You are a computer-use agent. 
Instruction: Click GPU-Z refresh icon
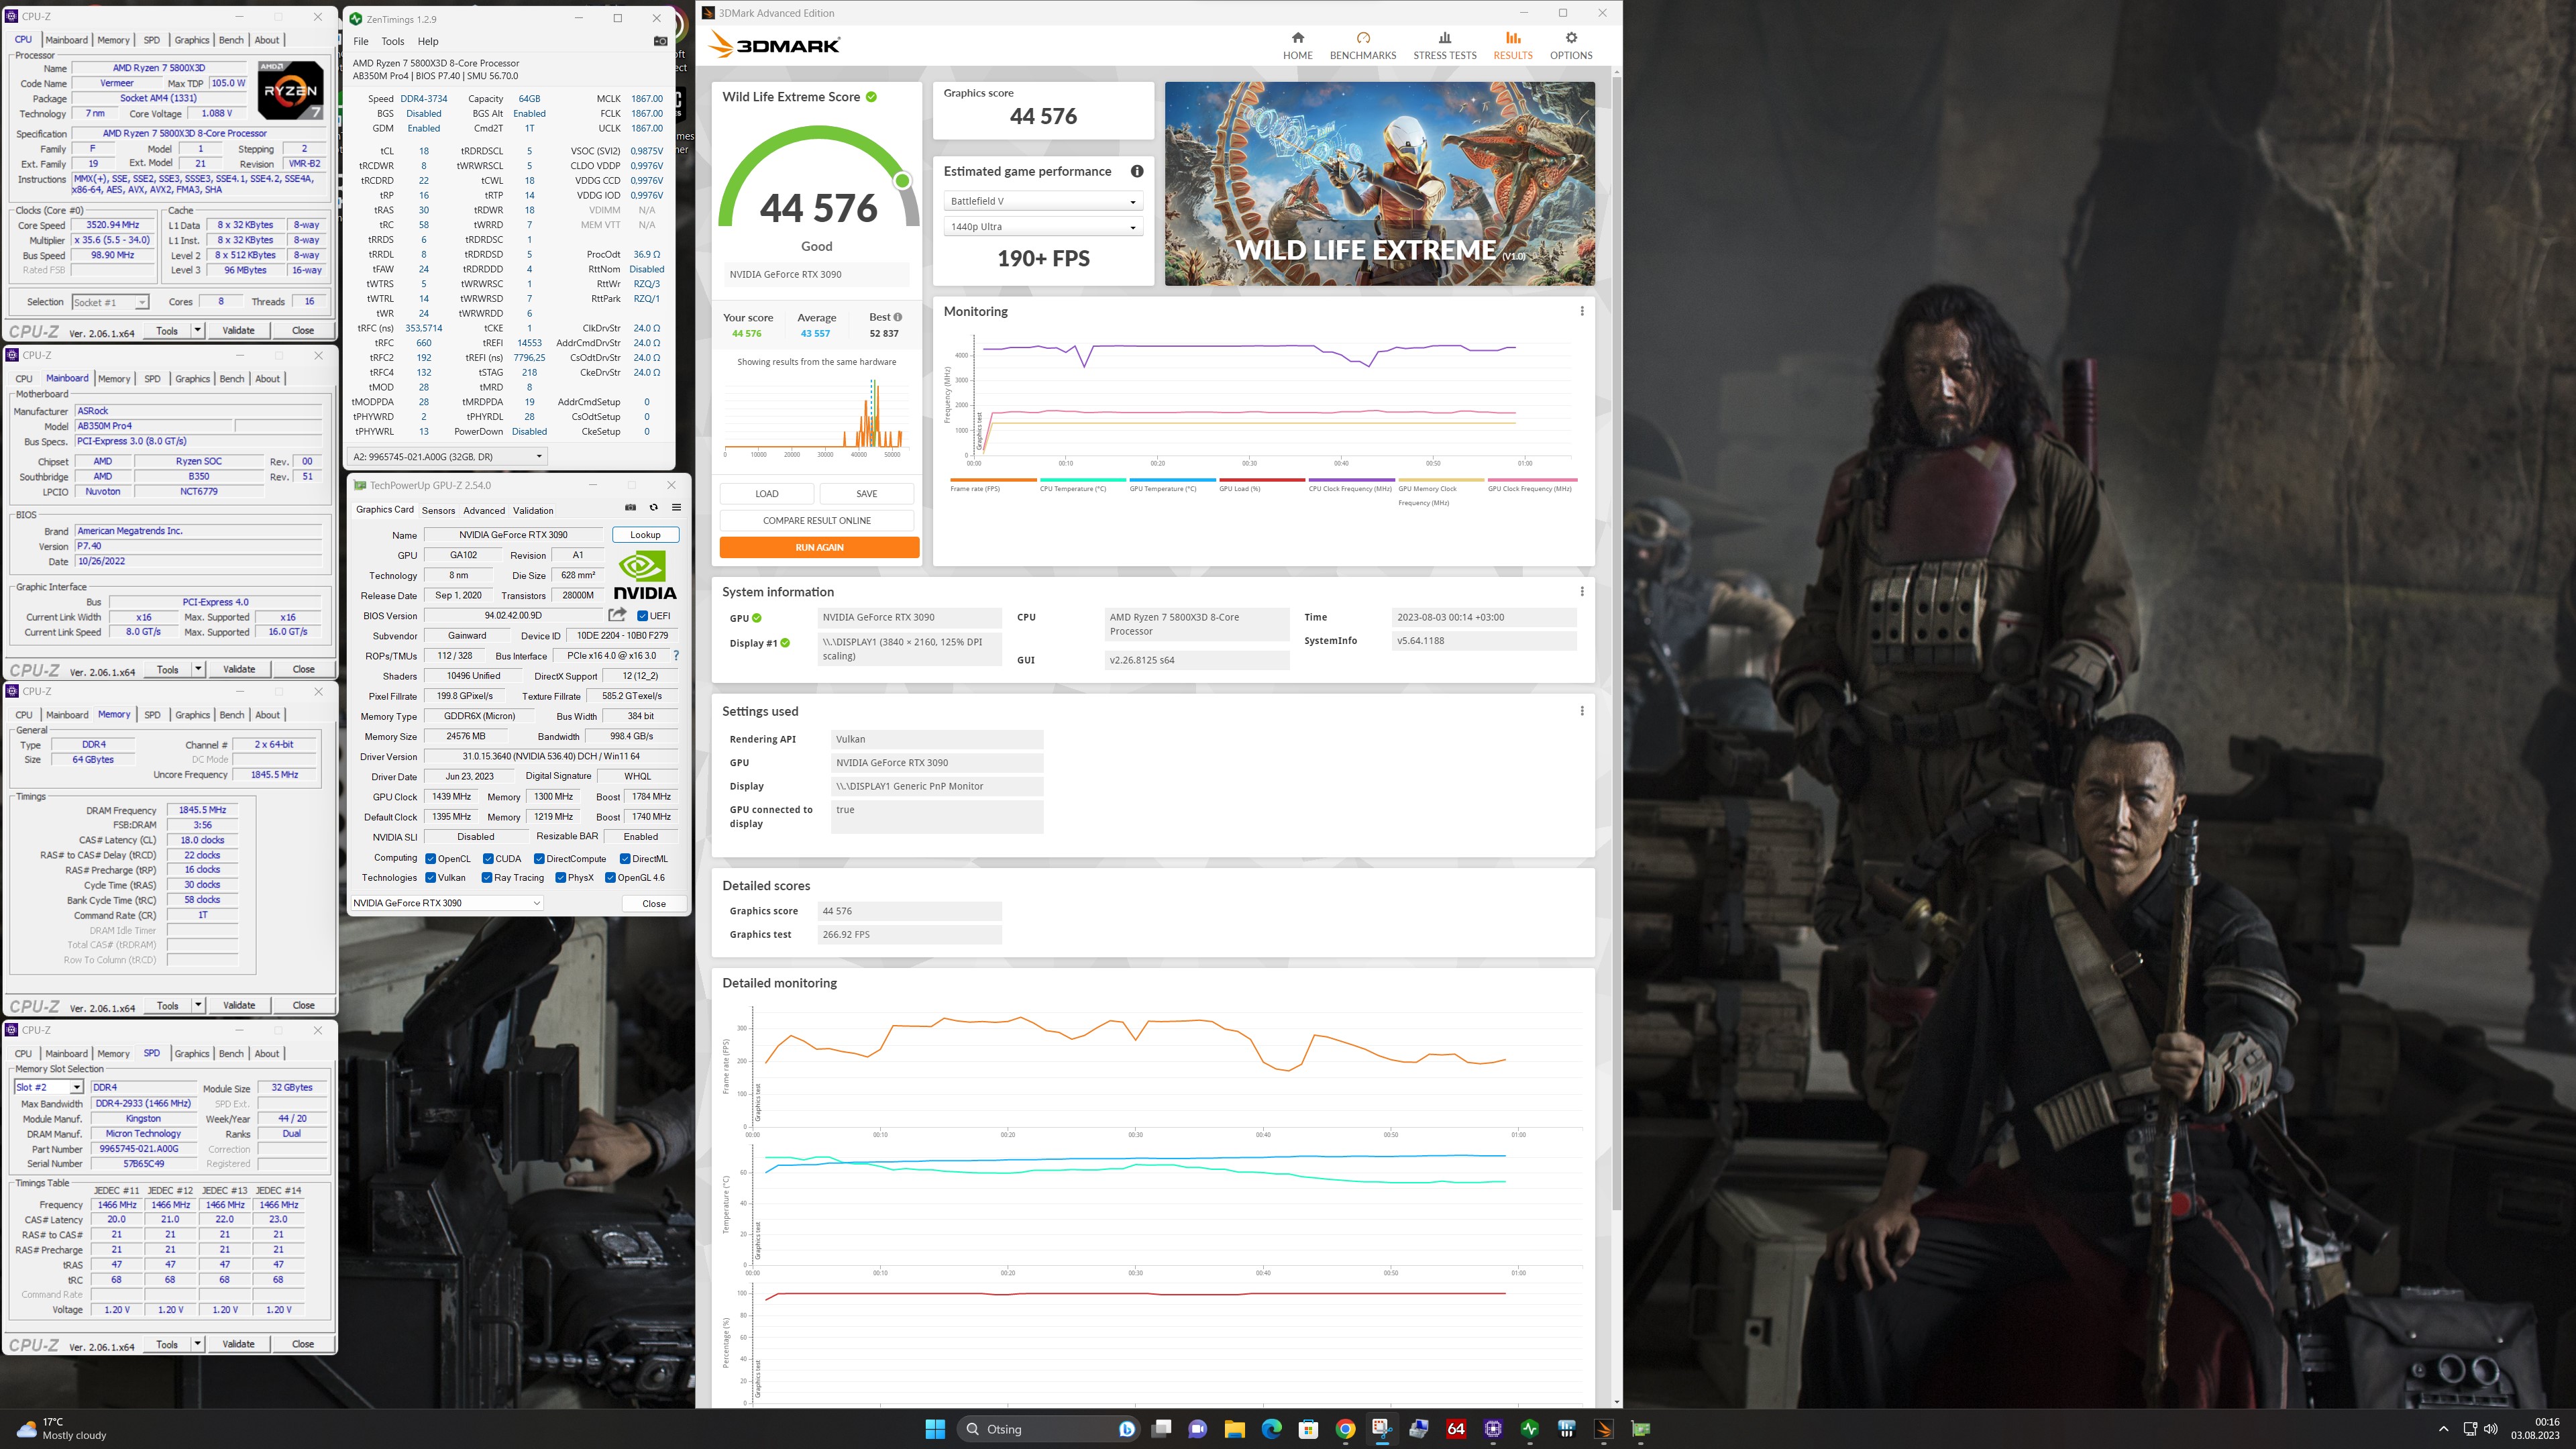tap(653, 508)
